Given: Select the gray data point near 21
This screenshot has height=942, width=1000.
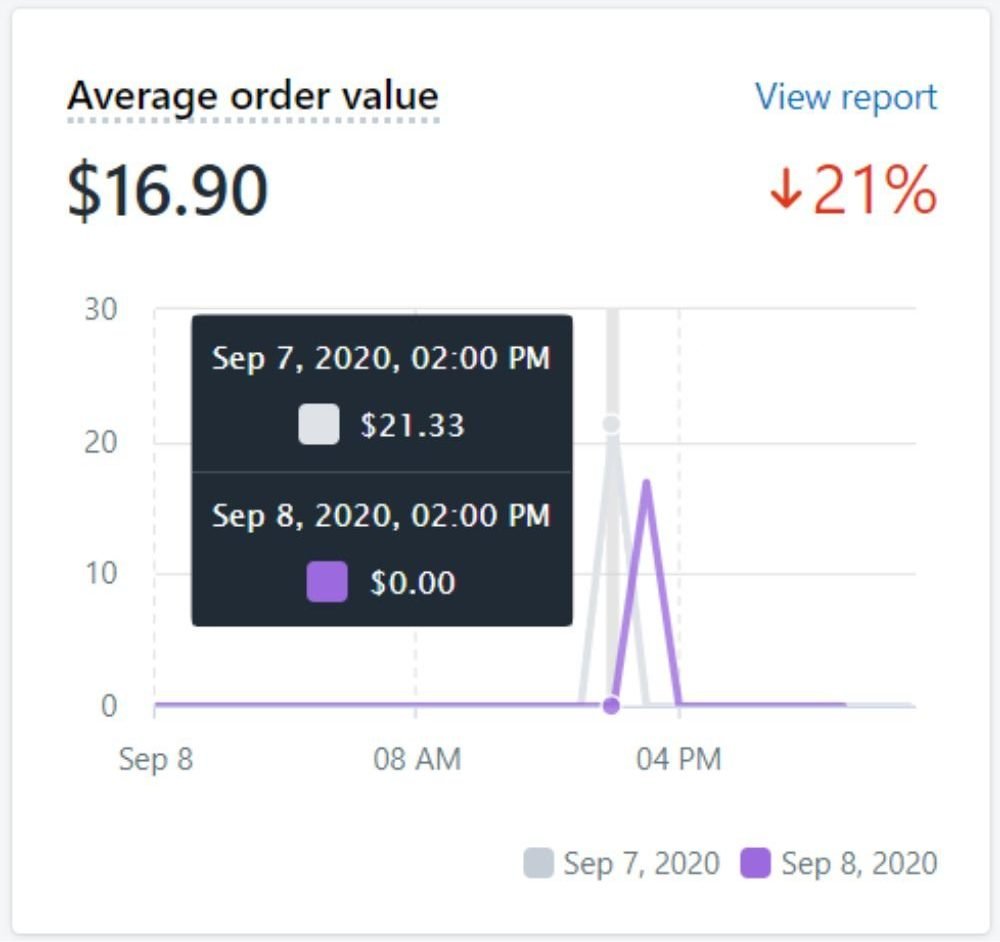Looking at the screenshot, I should (611, 423).
